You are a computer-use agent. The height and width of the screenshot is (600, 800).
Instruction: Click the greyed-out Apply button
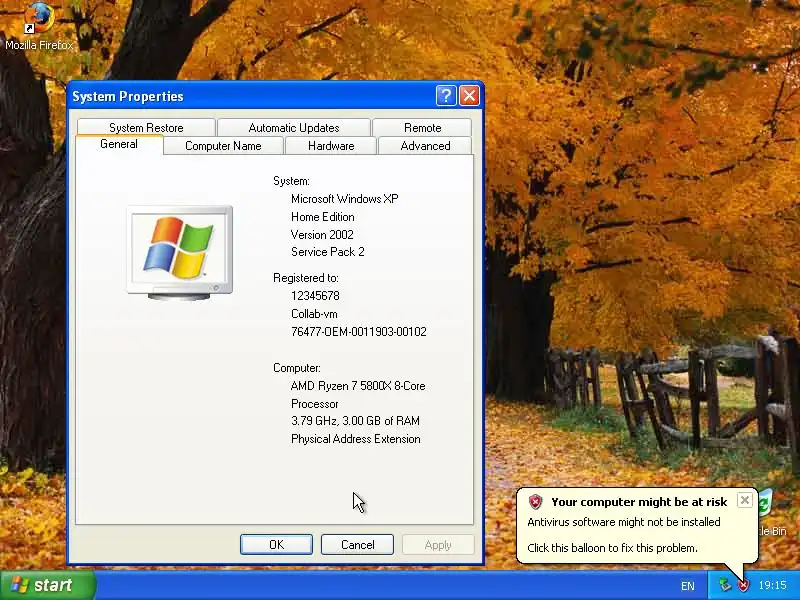pyautogui.click(x=438, y=544)
